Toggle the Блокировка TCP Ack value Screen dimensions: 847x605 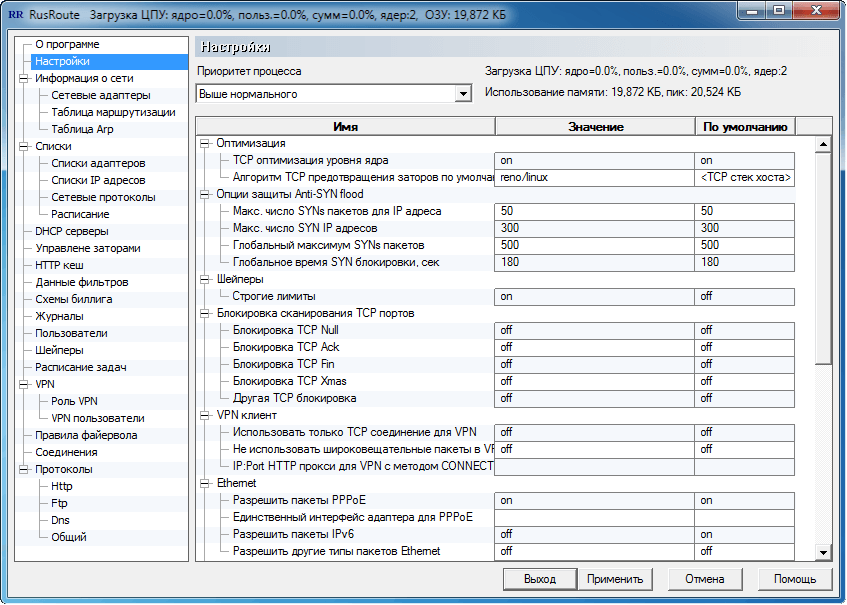click(x=594, y=347)
